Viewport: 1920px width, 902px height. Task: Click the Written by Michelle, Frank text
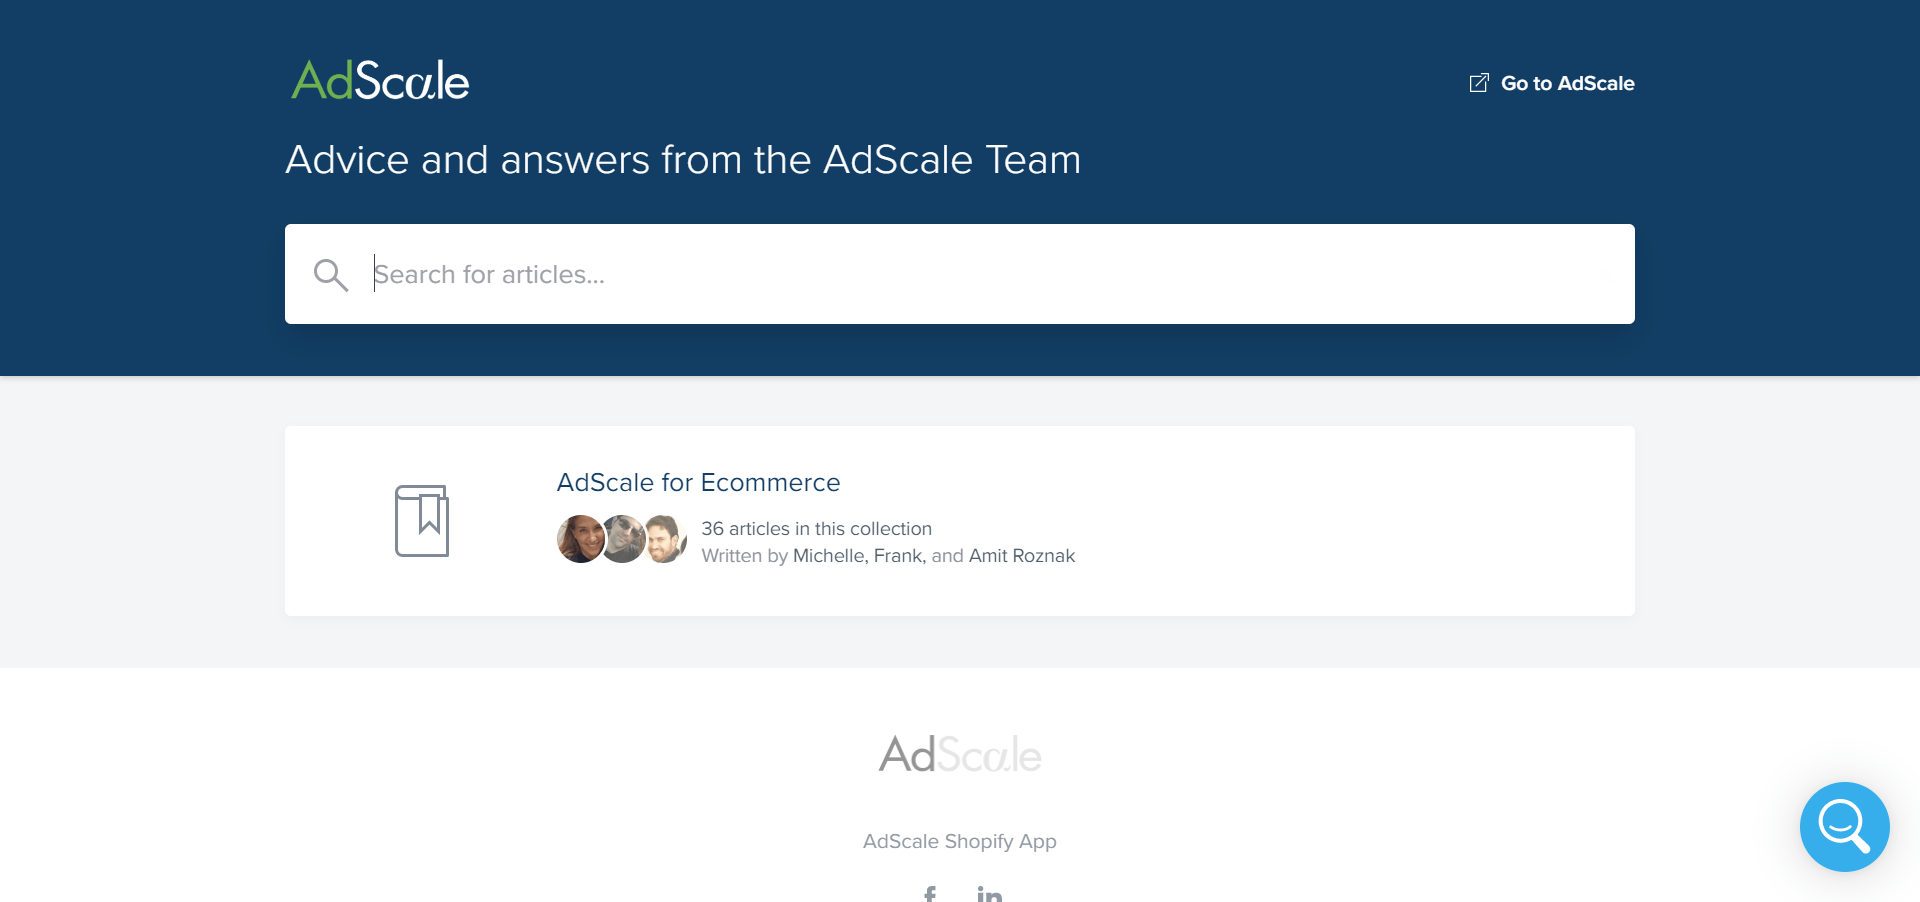click(888, 555)
